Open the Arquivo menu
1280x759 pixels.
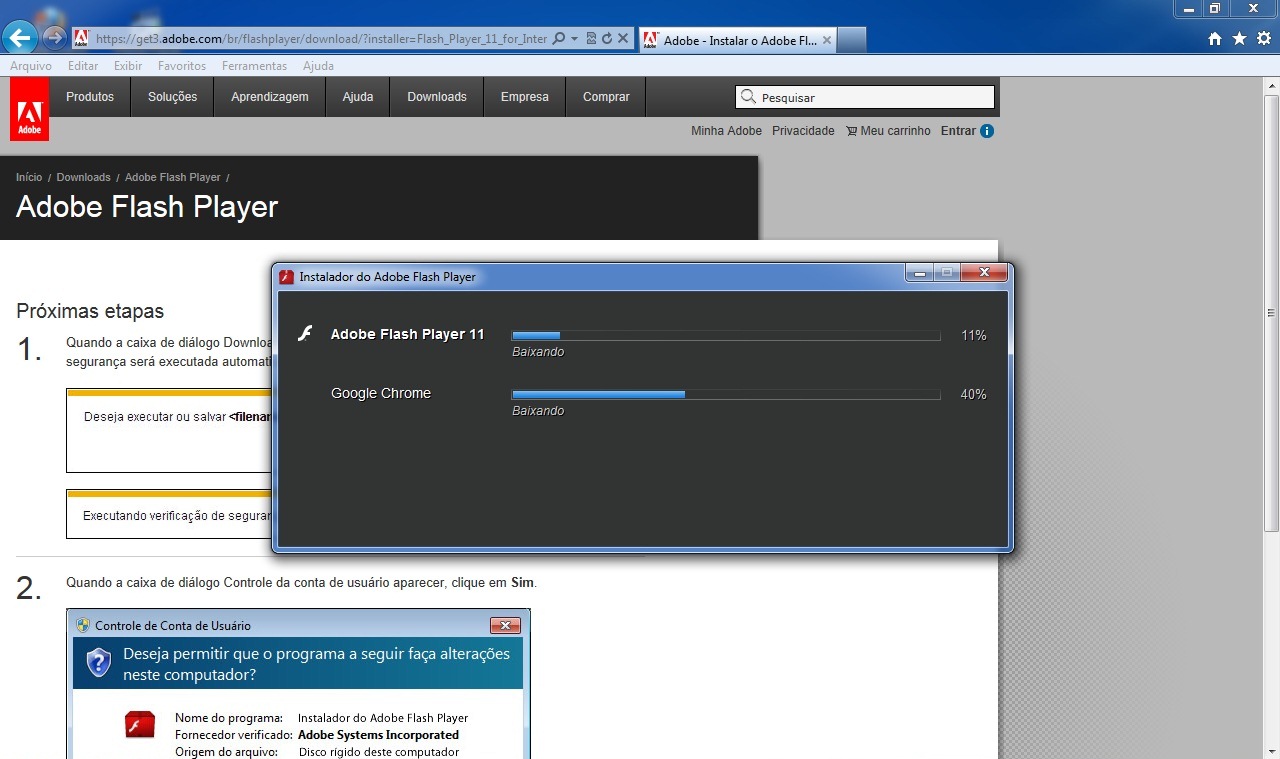[x=31, y=66]
